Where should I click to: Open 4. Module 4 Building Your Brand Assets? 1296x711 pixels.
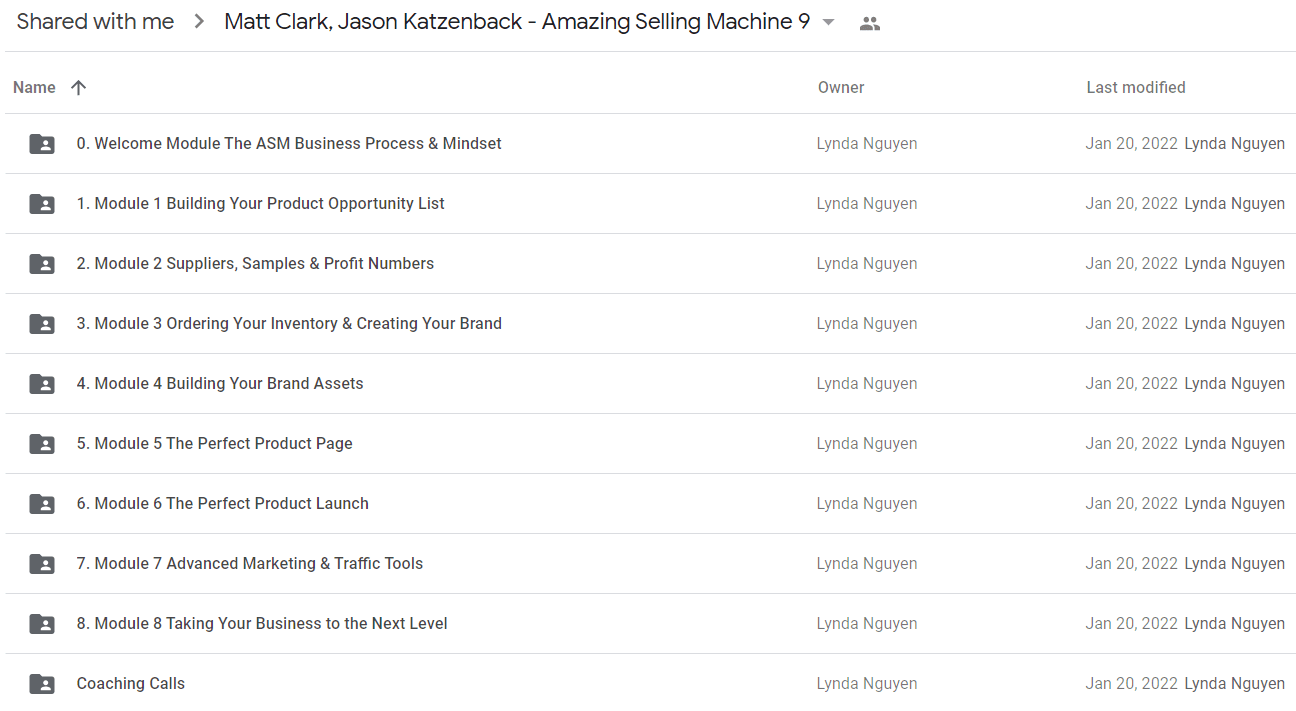point(220,384)
